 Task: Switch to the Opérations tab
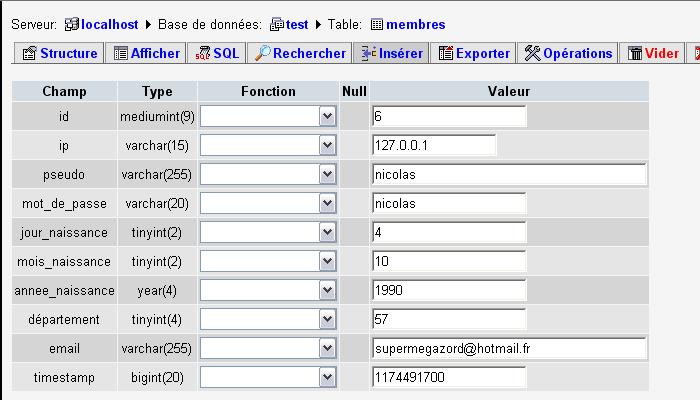[x=568, y=53]
